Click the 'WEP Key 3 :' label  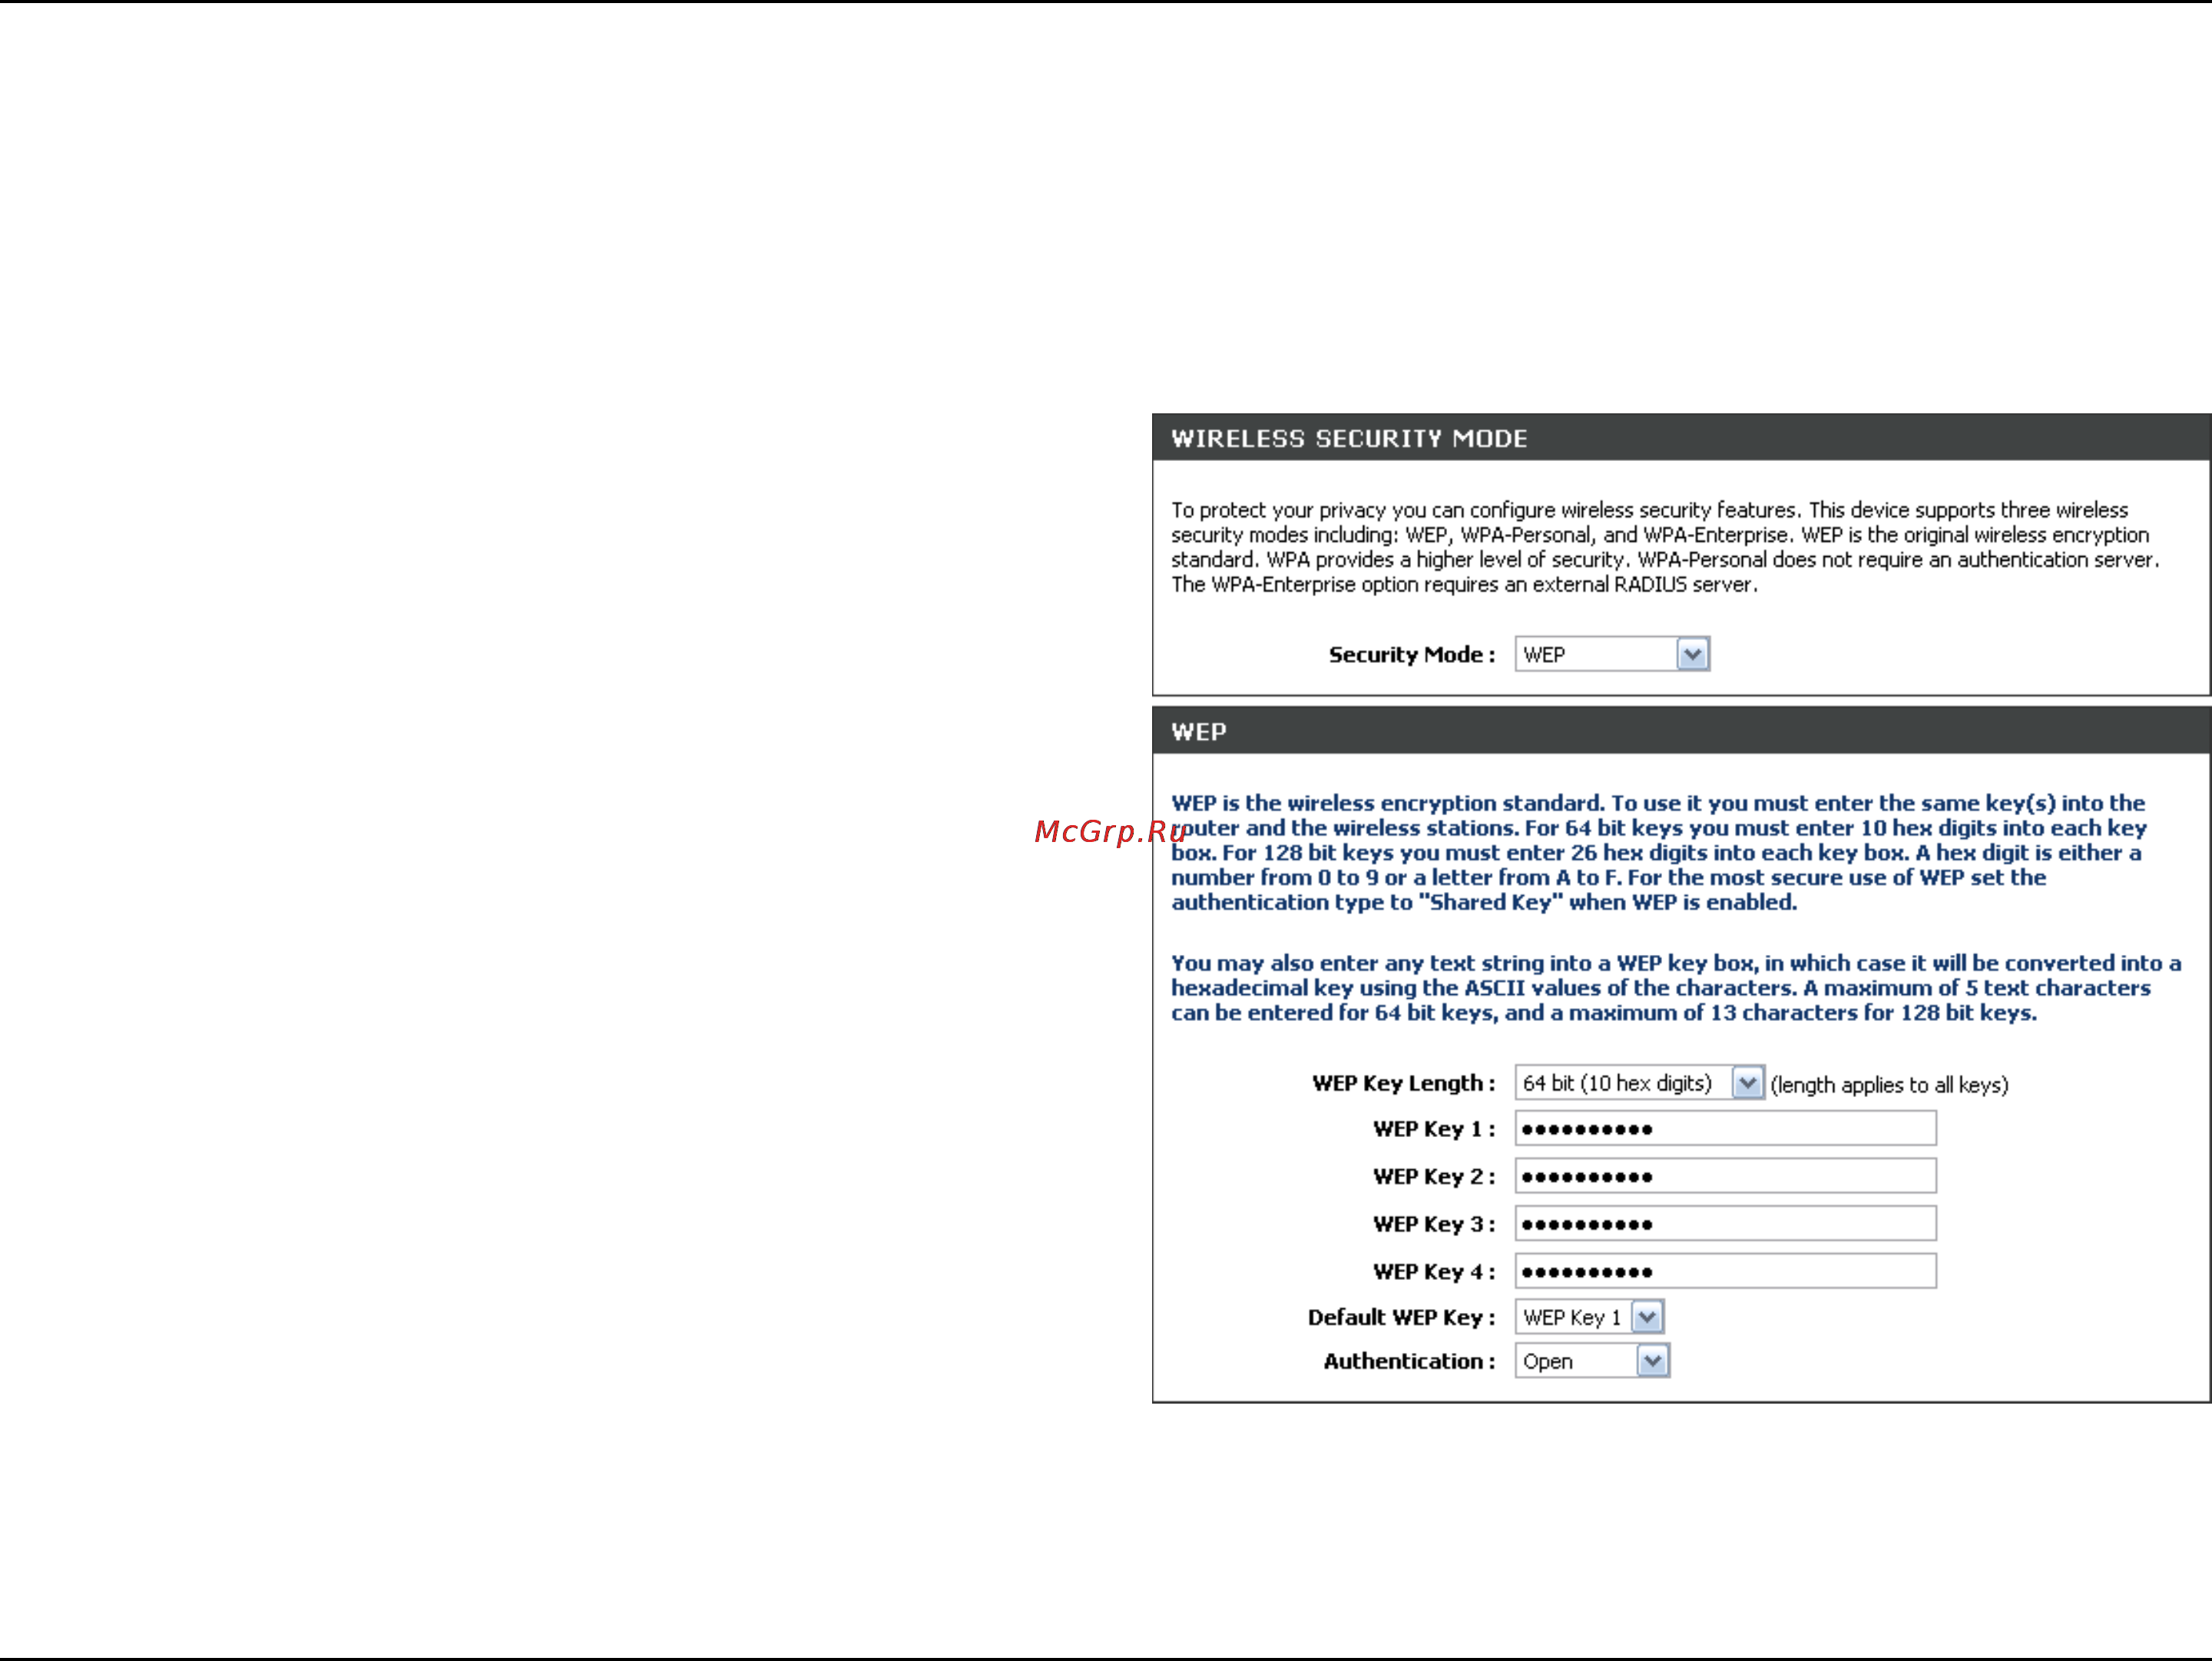(1435, 1225)
